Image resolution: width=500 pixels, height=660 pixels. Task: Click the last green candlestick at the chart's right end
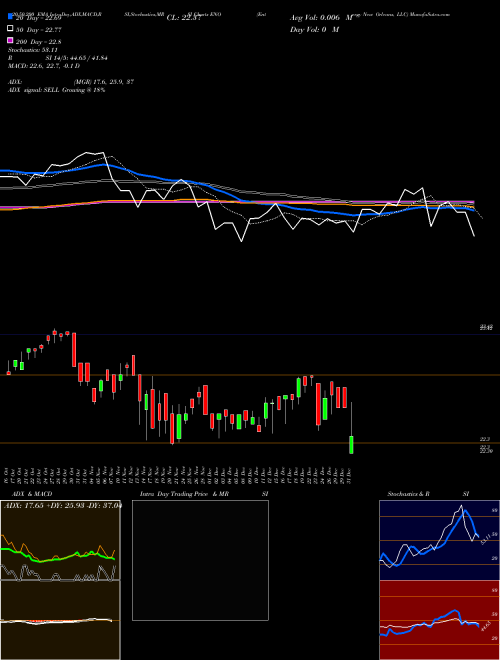click(351, 444)
